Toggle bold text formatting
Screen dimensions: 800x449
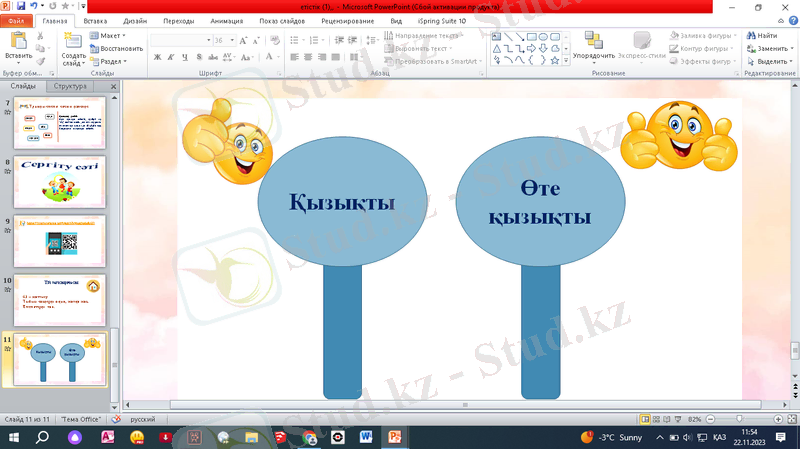pyautogui.click(x=157, y=58)
